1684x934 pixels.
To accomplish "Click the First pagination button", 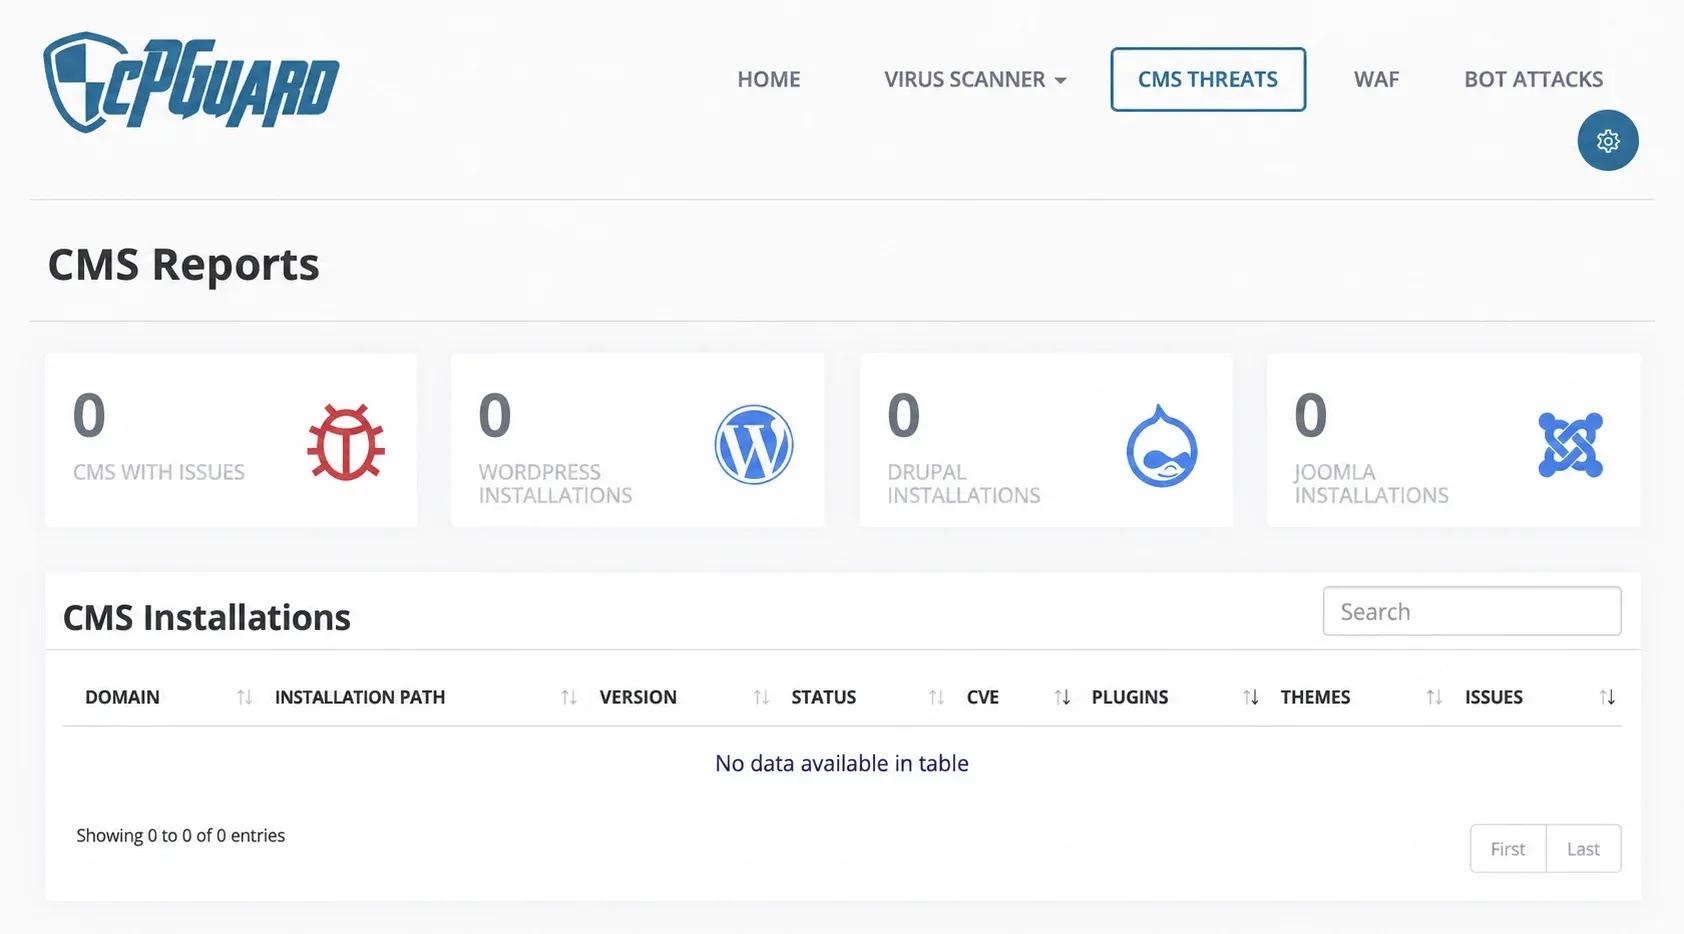I will [x=1508, y=849].
